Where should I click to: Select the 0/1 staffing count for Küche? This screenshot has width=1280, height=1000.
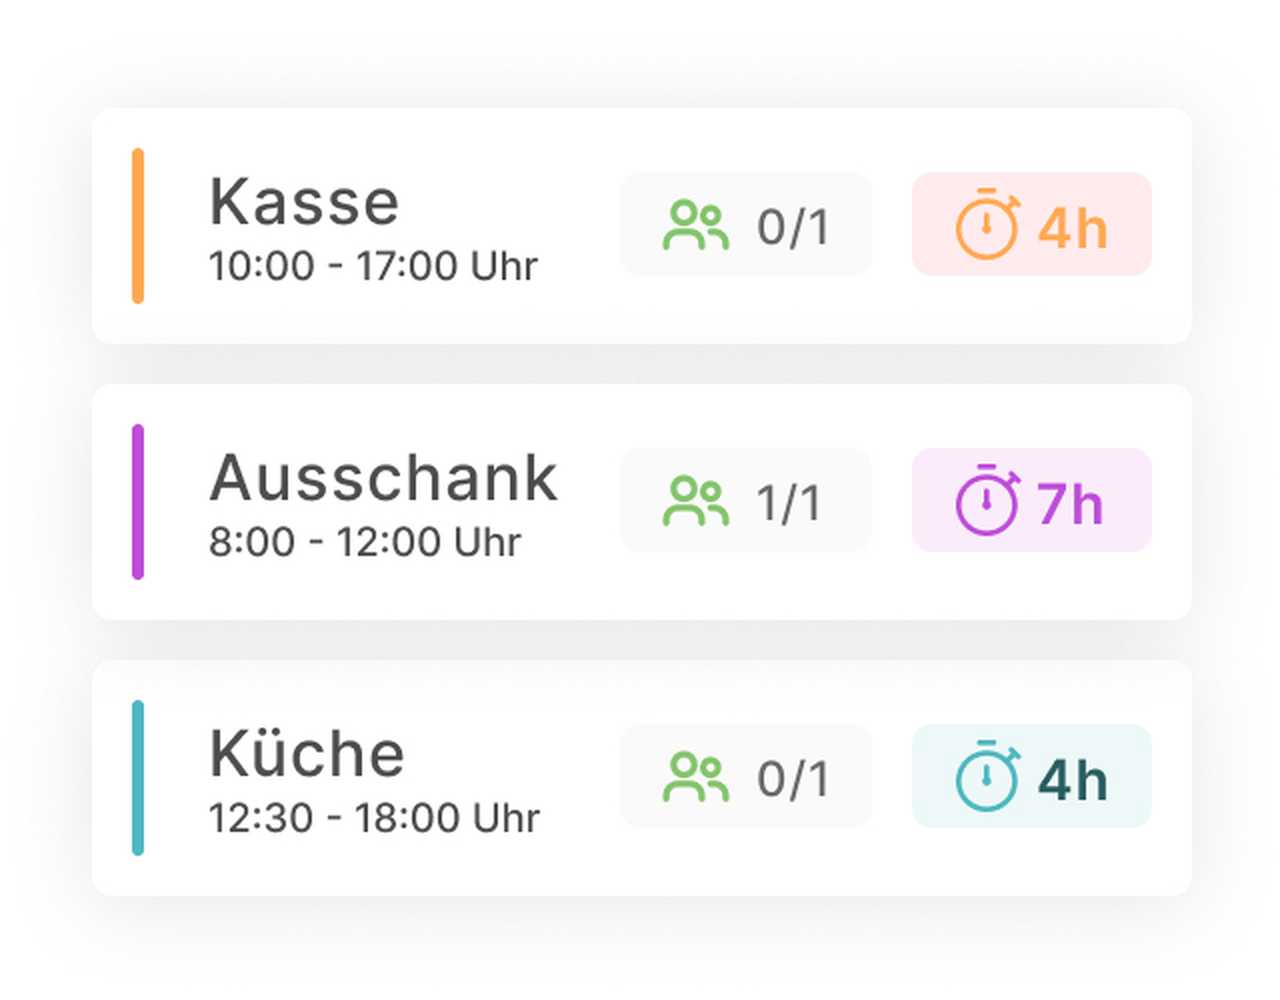click(793, 779)
